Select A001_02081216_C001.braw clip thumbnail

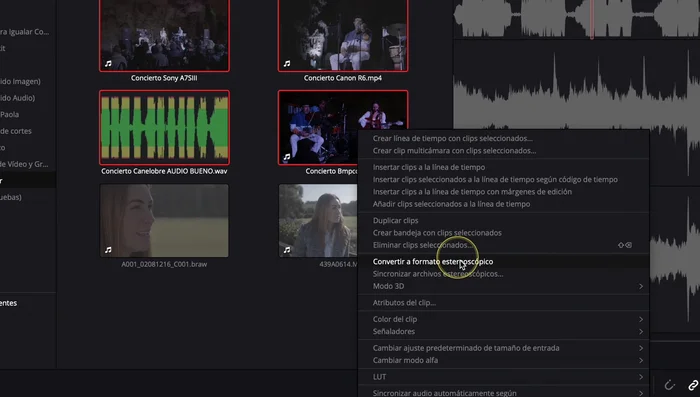[x=164, y=221]
